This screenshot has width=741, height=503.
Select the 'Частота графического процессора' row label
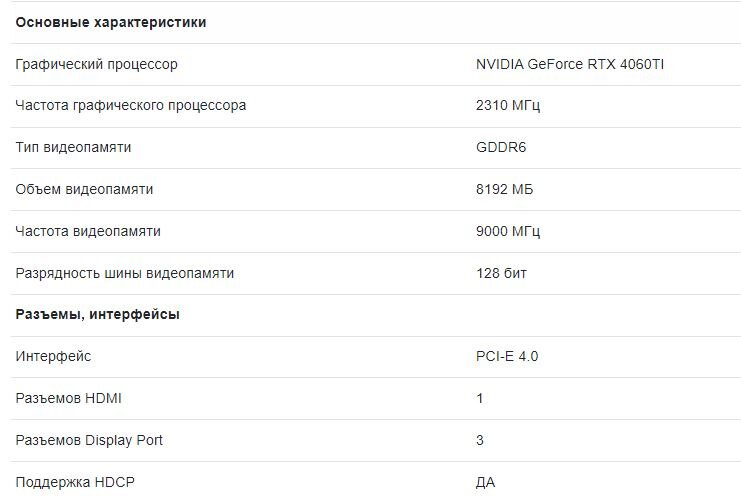coord(130,105)
